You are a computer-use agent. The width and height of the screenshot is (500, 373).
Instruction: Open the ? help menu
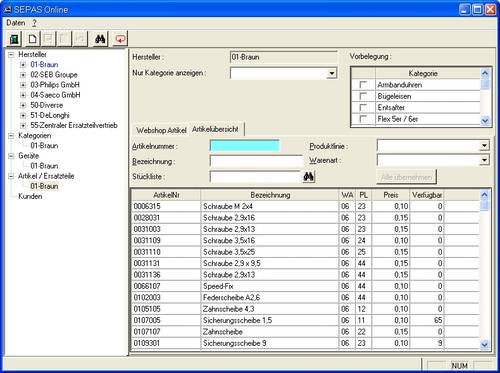[x=34, y=23]
